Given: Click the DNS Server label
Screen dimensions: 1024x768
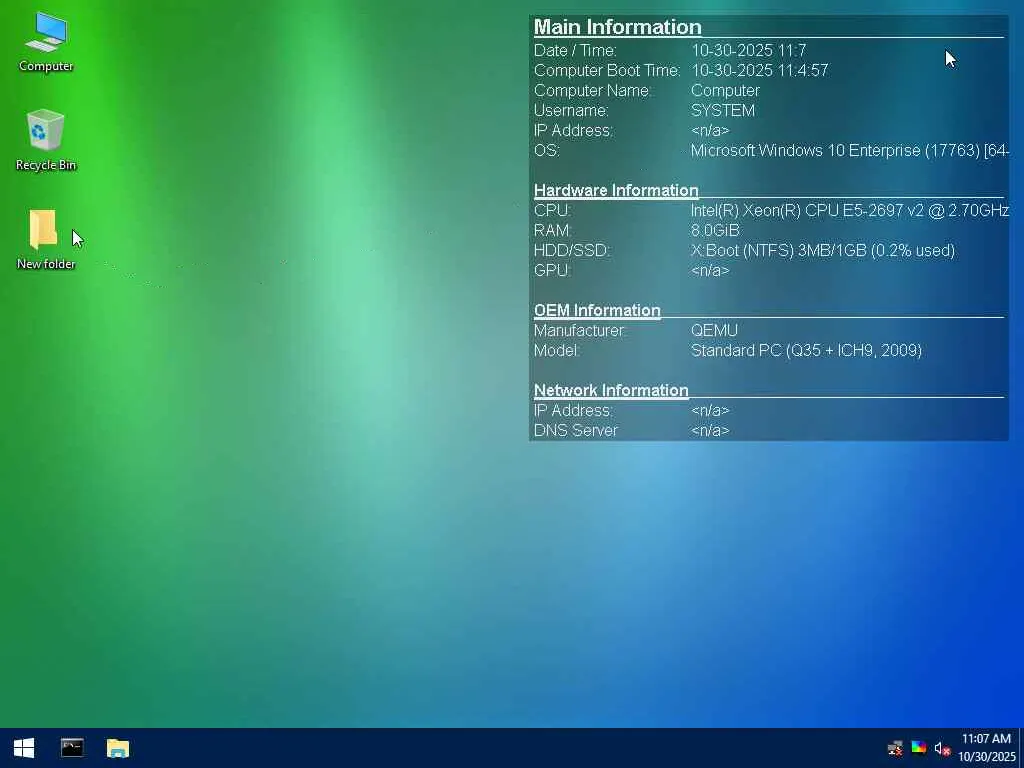Looking at the screenshot, I should pyautogui.click(x=575, y=430).
